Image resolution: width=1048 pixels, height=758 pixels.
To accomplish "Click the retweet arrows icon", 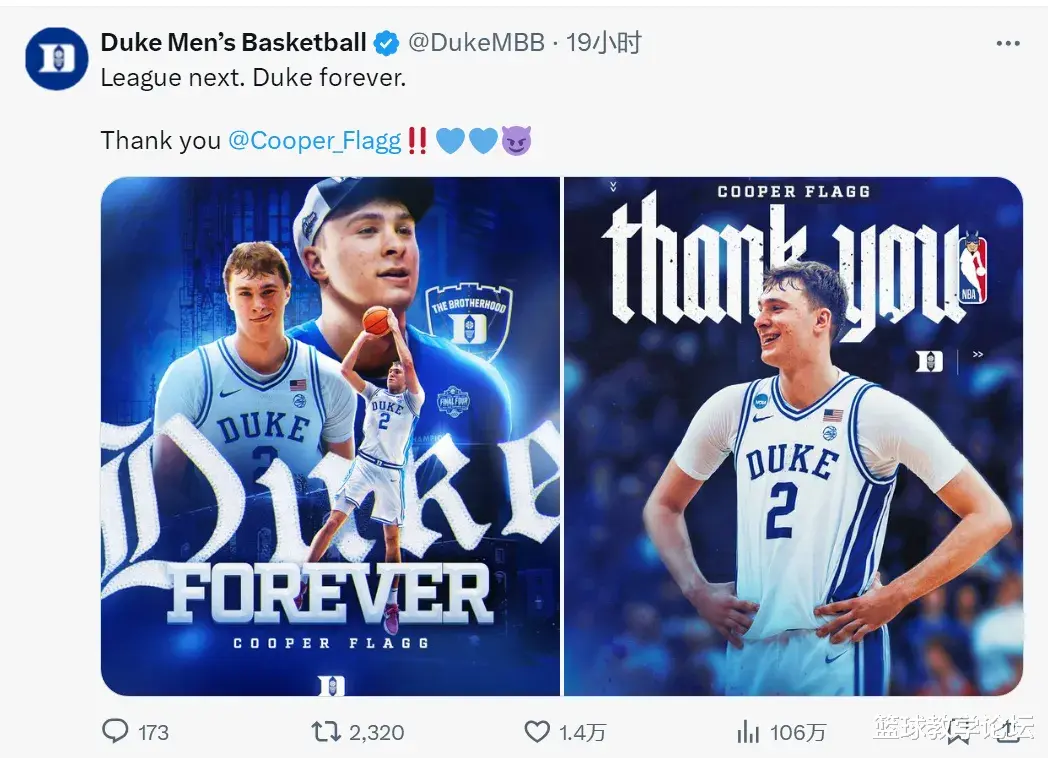I will [x=326, y=731].
